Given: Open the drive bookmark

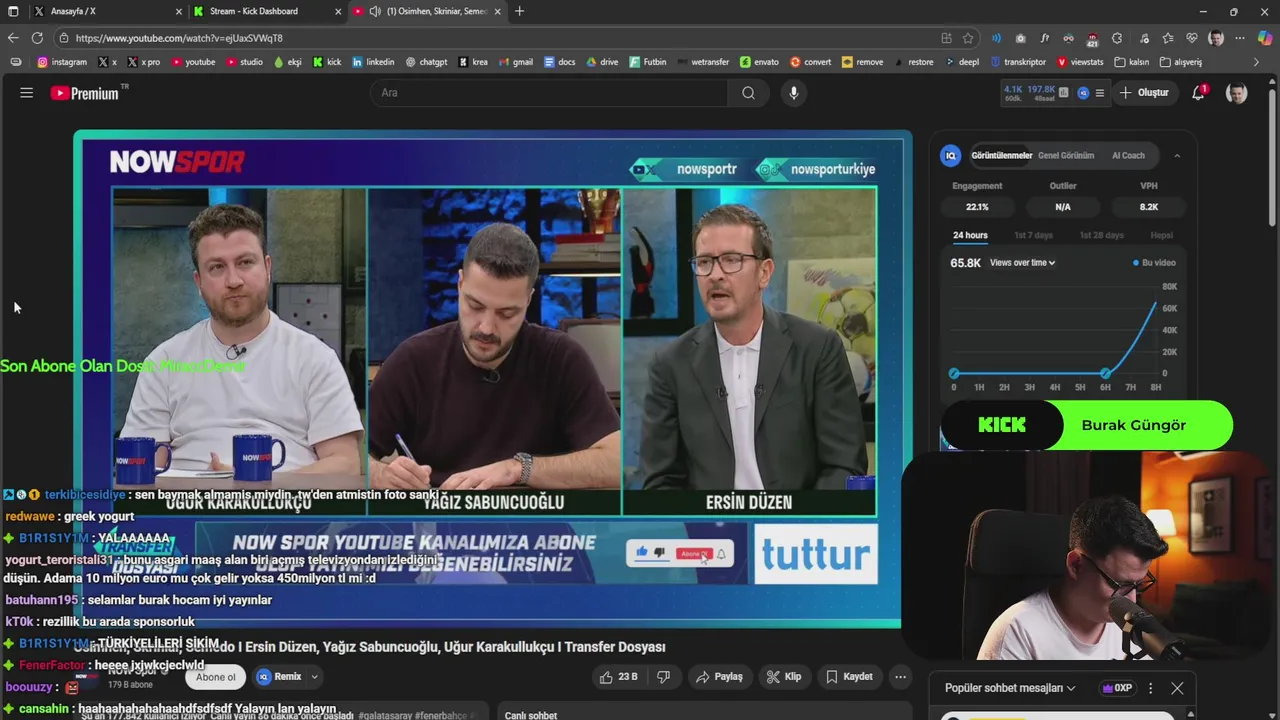Looking at the screenshot, I should 602,62.
